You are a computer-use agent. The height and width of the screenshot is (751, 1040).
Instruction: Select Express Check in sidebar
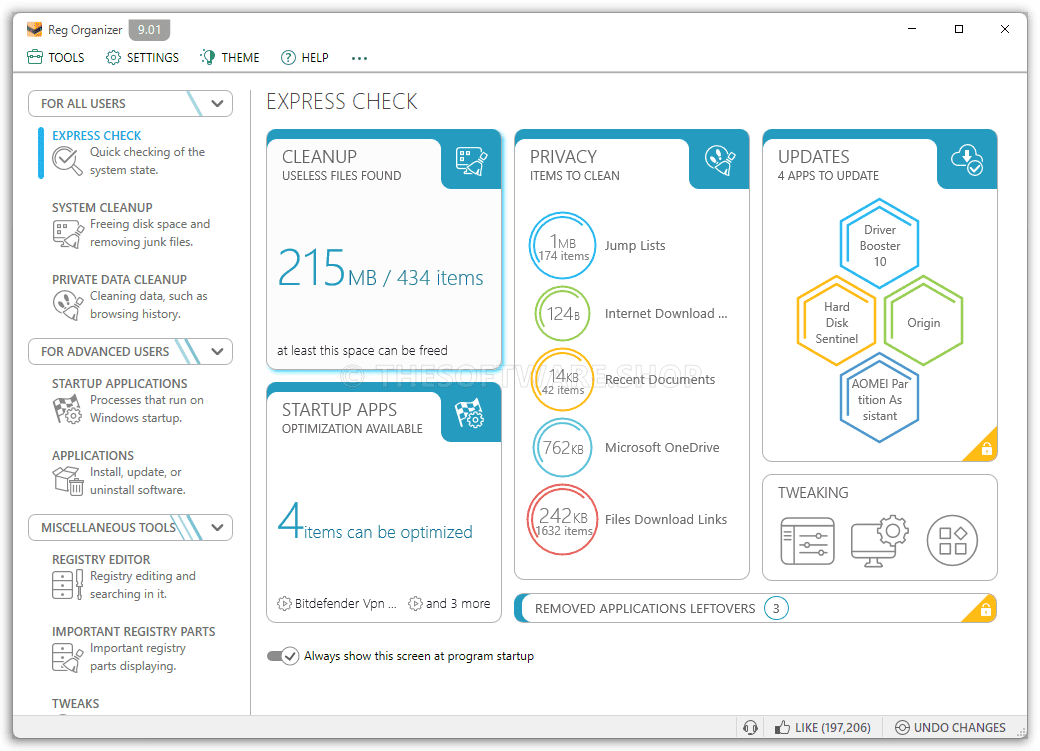coord(135,153)
